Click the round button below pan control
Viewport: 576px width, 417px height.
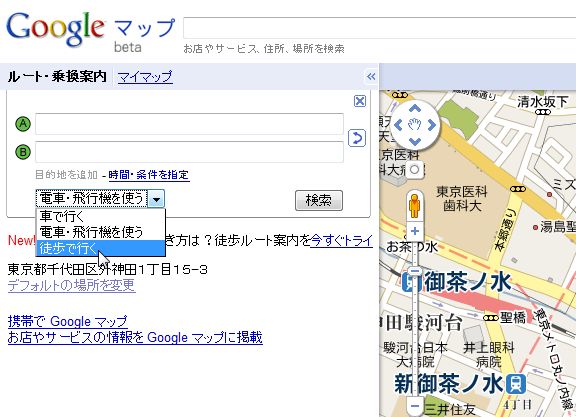414,170
